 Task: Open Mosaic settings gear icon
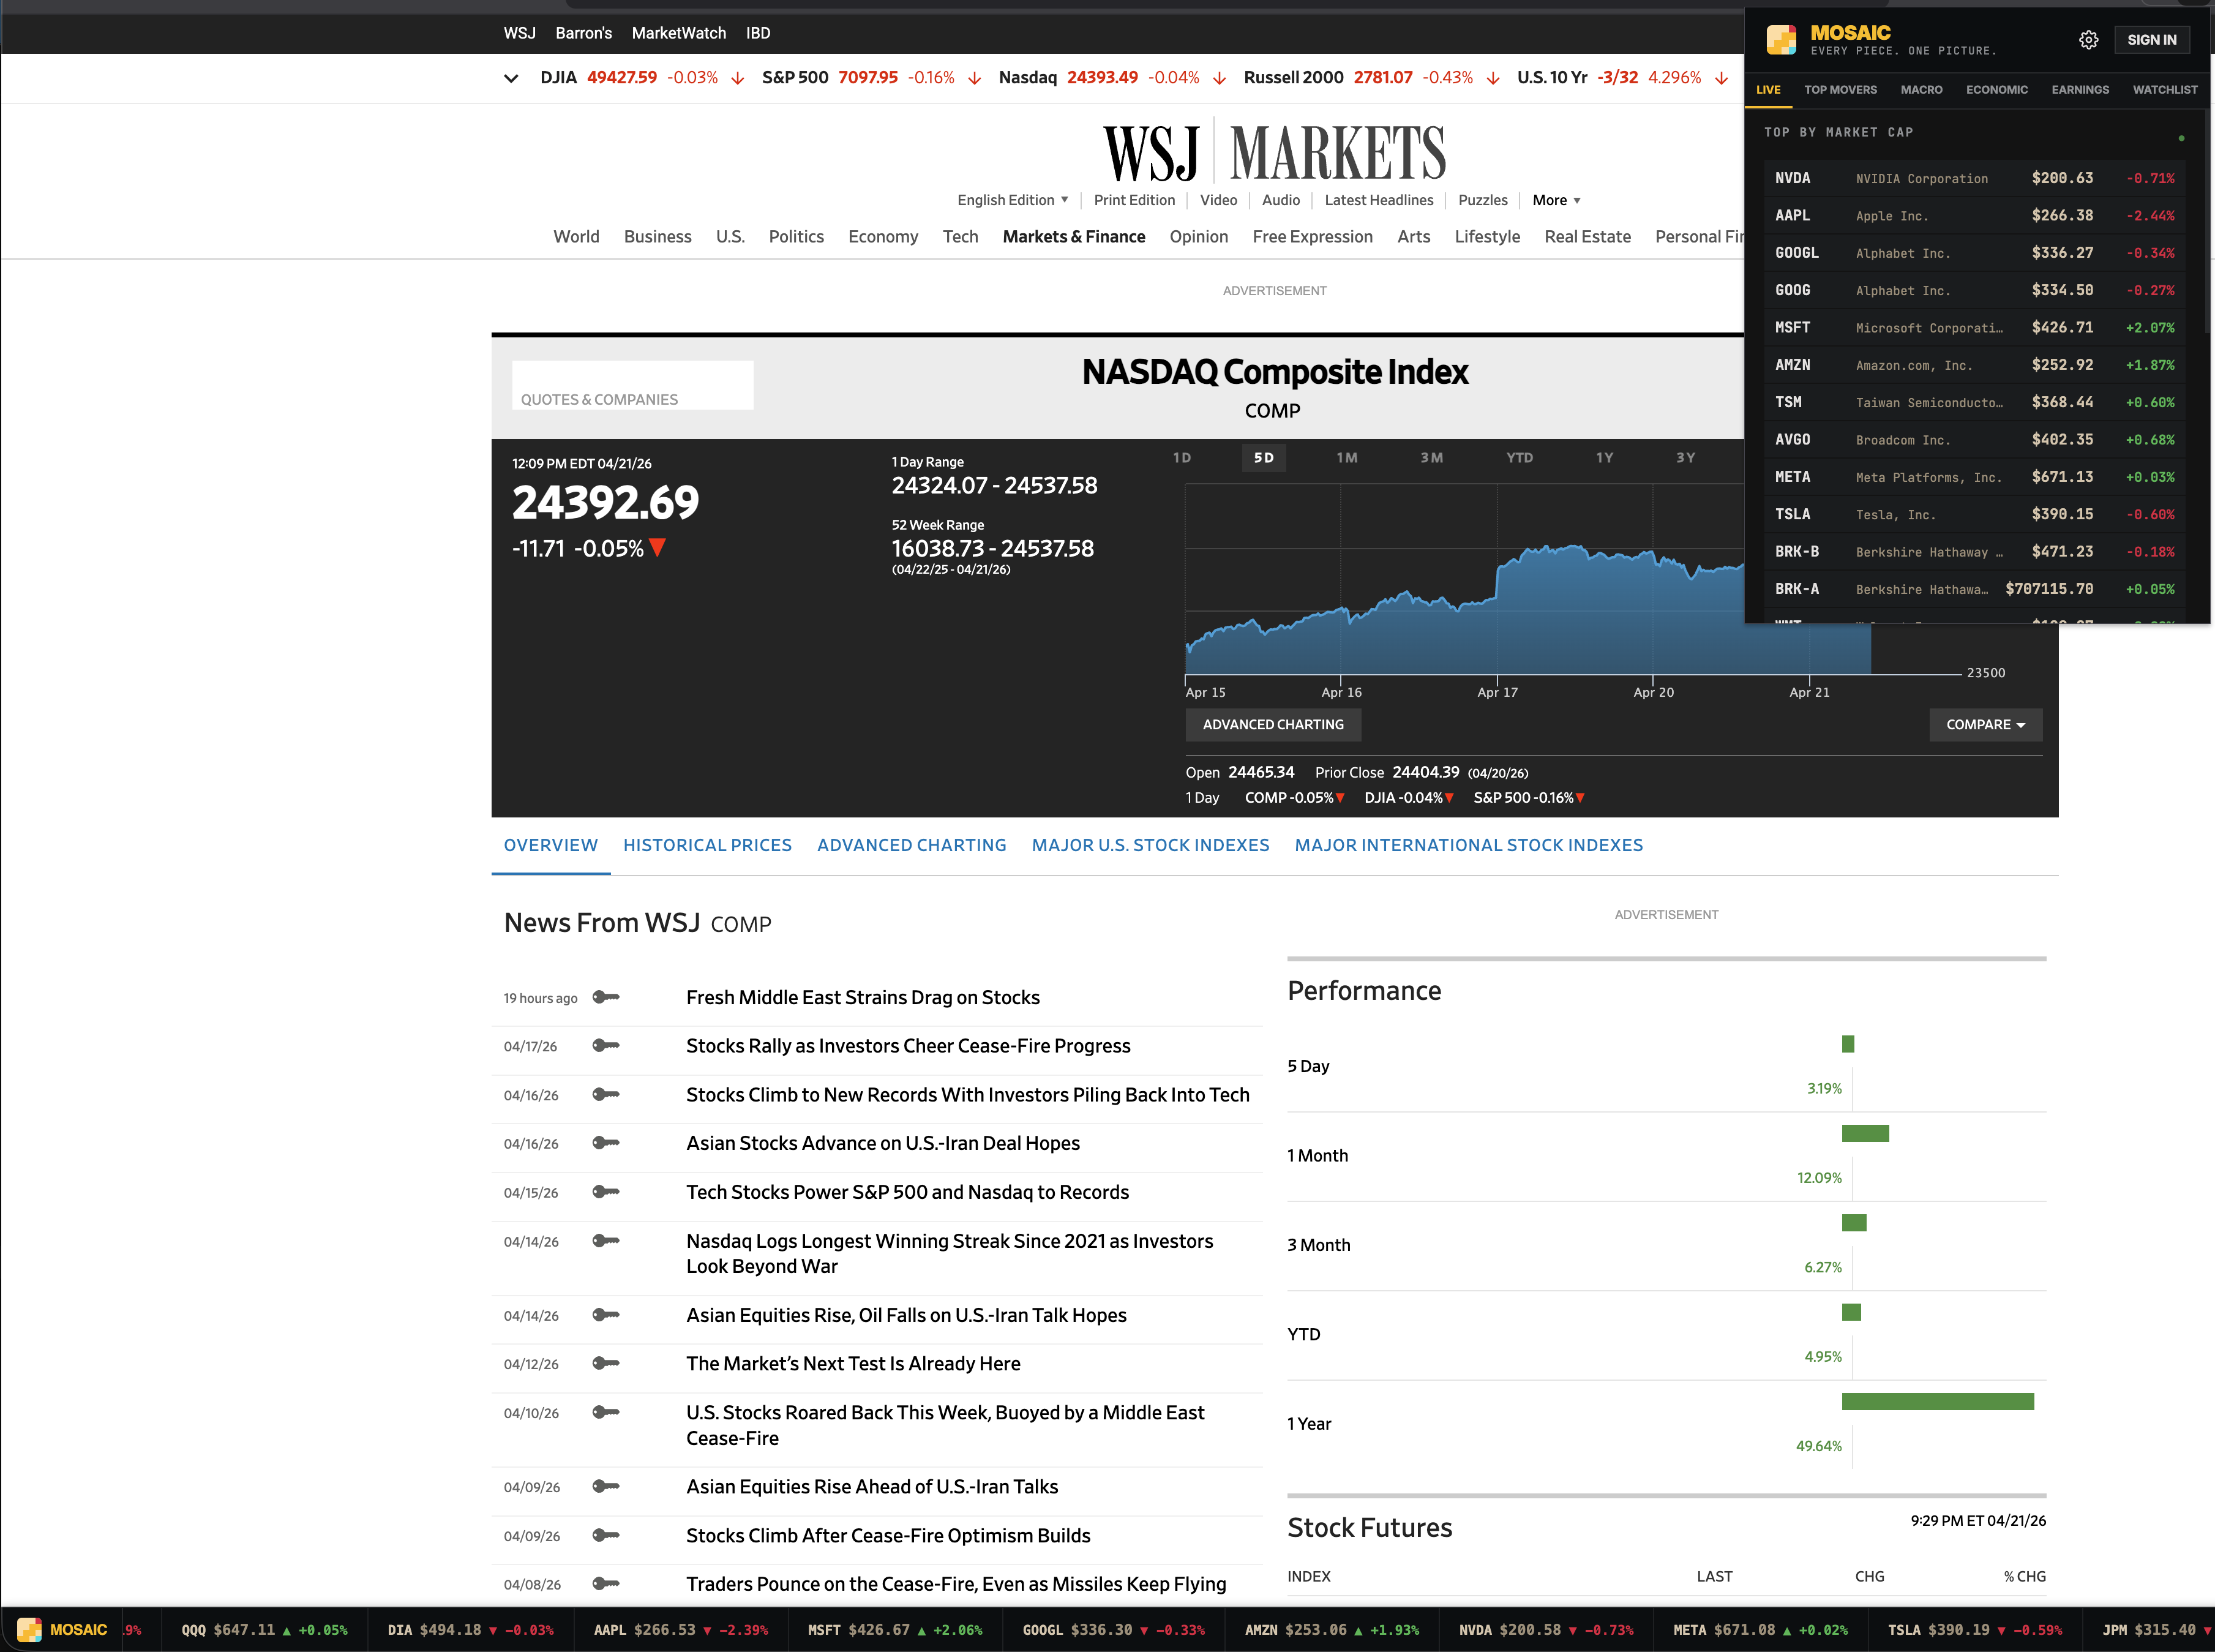pyautogui.click(x=2088, y=40)
